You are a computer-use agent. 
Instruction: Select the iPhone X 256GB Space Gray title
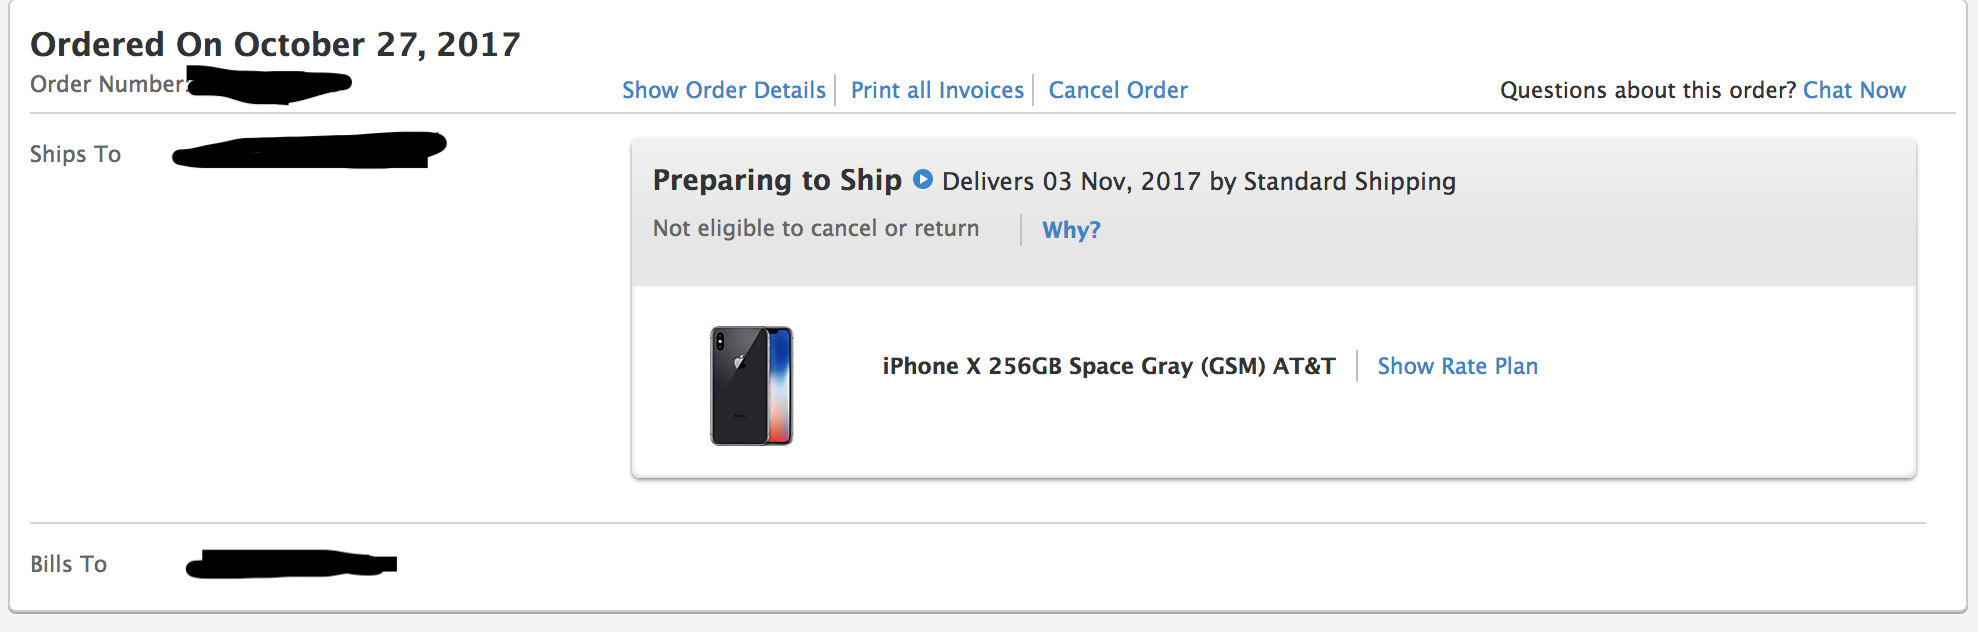tap(1108, 366)
